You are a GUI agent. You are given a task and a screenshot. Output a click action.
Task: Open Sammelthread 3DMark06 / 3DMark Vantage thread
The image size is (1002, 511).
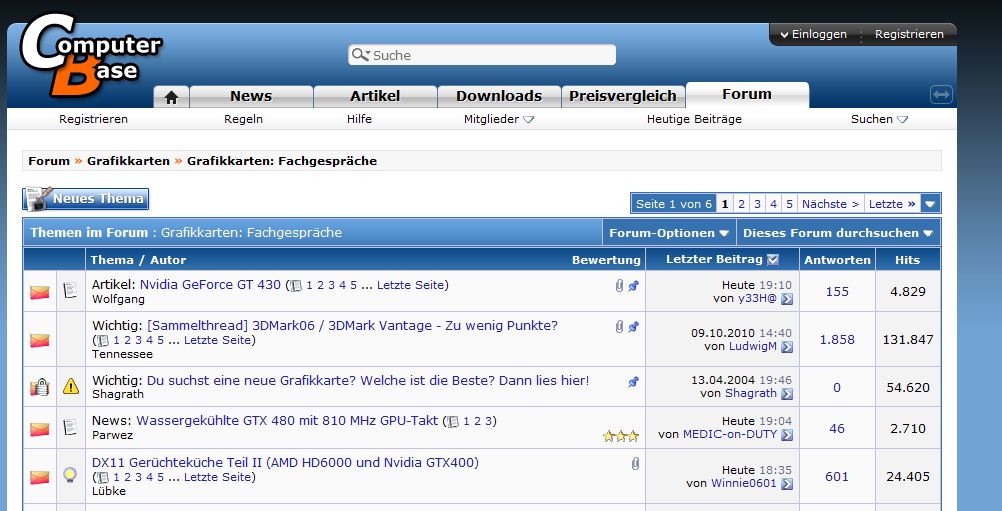click(x=352, y=326)
